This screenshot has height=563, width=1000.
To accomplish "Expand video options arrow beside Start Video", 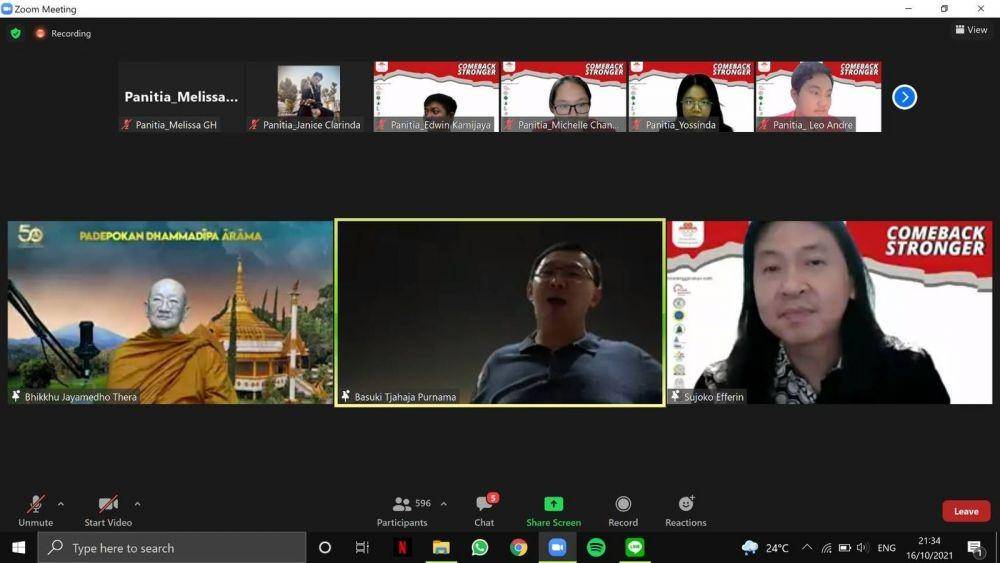I will 137,504.
